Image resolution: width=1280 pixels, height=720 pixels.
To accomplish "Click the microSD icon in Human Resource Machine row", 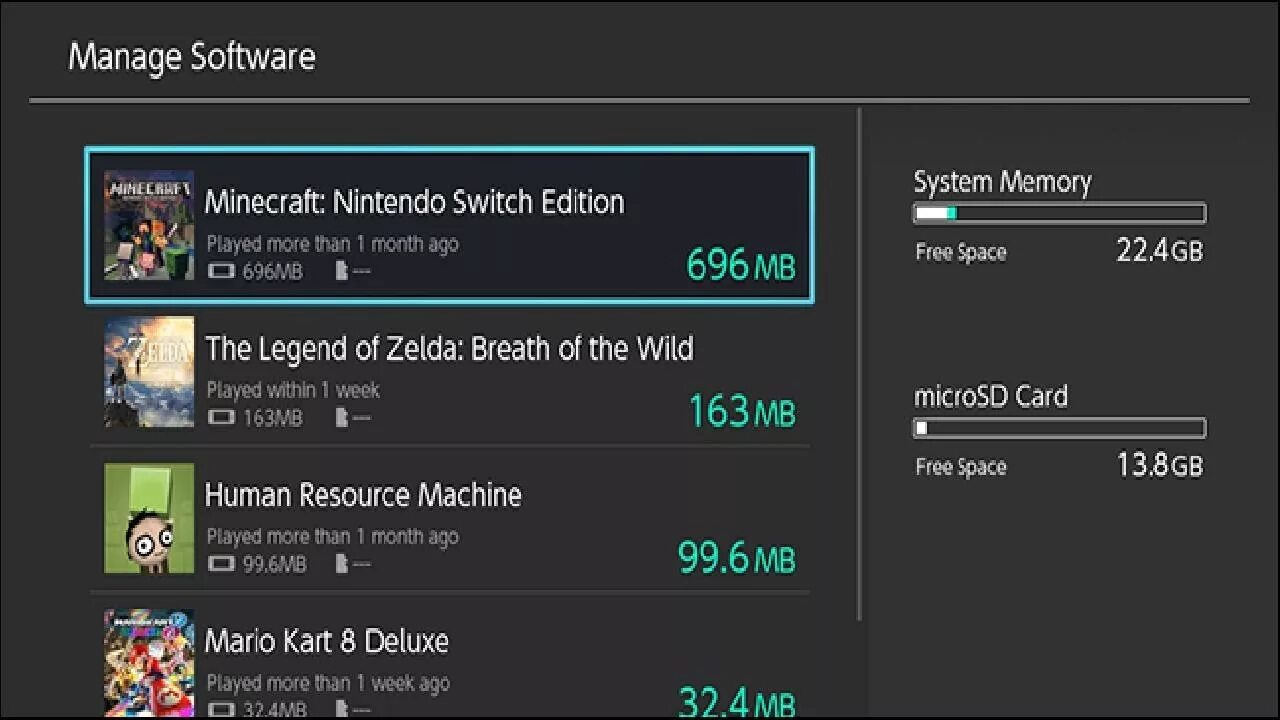I will [342, 564].
